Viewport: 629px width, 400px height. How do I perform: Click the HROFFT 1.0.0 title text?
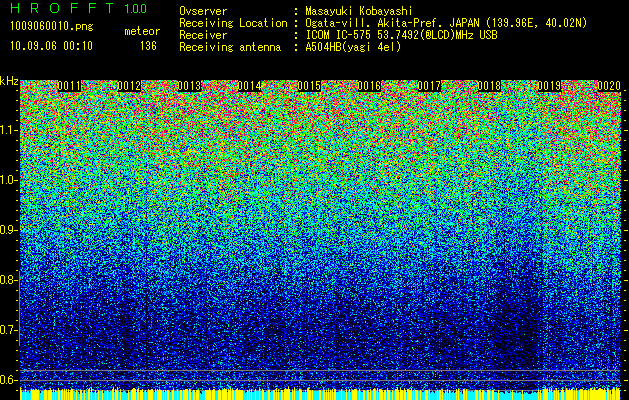79,8
